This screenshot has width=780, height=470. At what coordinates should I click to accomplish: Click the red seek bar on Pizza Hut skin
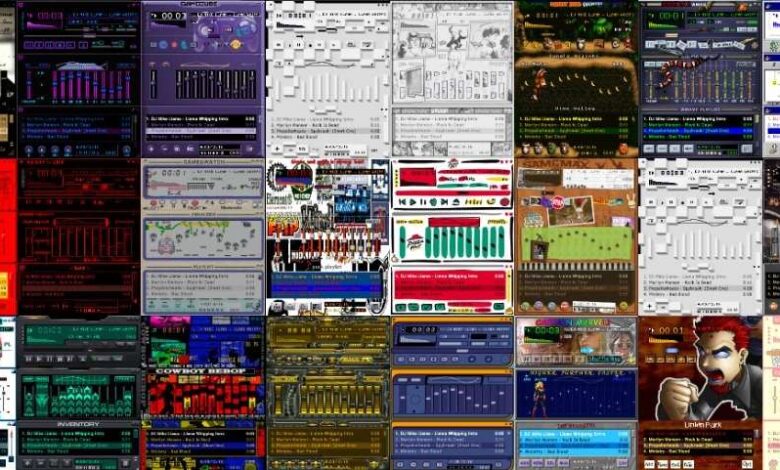point(453,193)
